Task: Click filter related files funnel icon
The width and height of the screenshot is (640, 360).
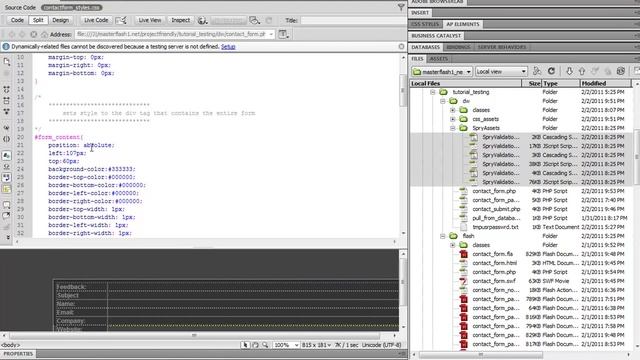Action: point(401,7)
